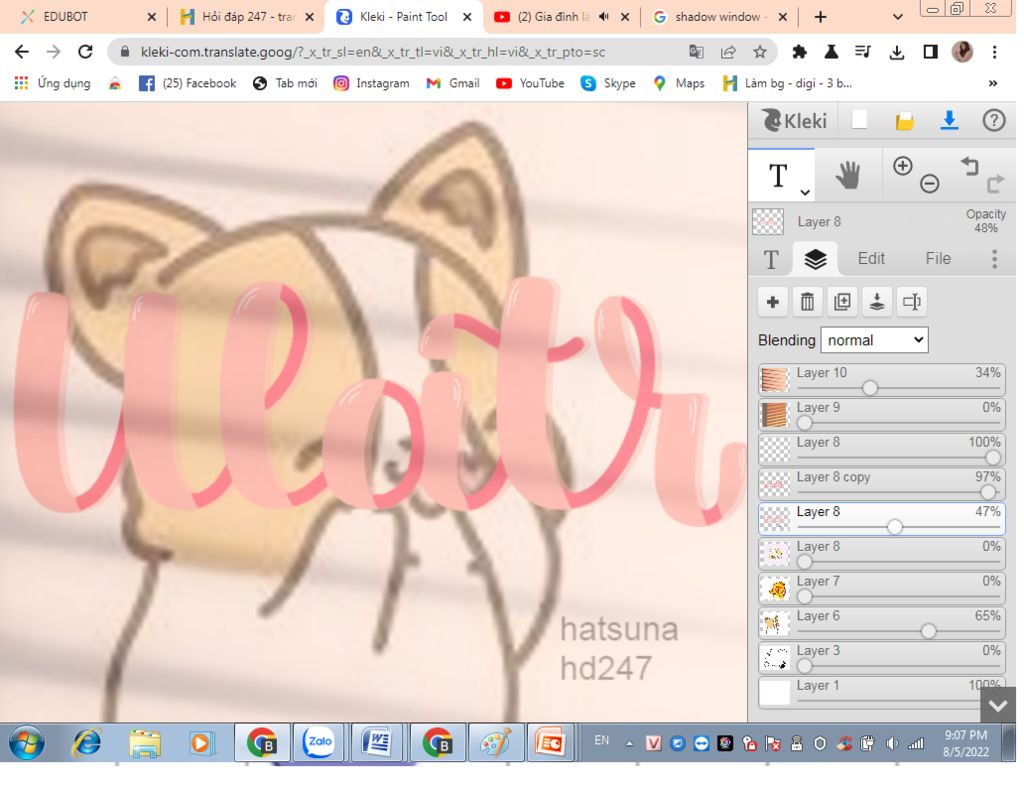Adjust the Layer 6 opacity slider

(928, 631)
